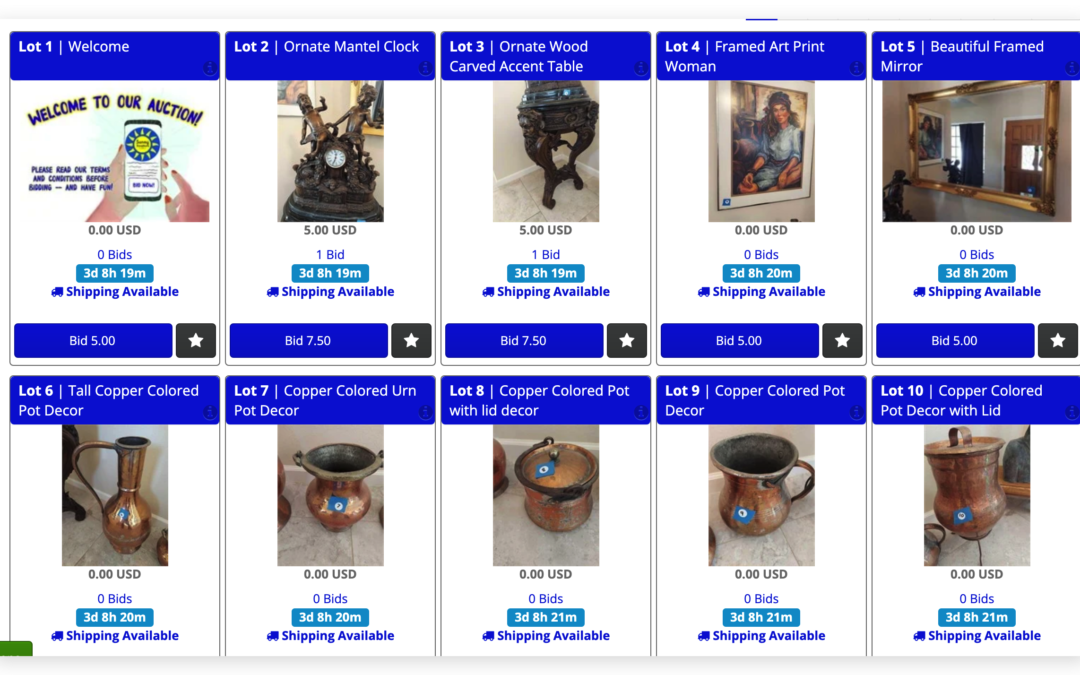1080x675 pixels.
Task: Click Bid 7.50 for Lot 3 accent table
Action: coord(524,340)
